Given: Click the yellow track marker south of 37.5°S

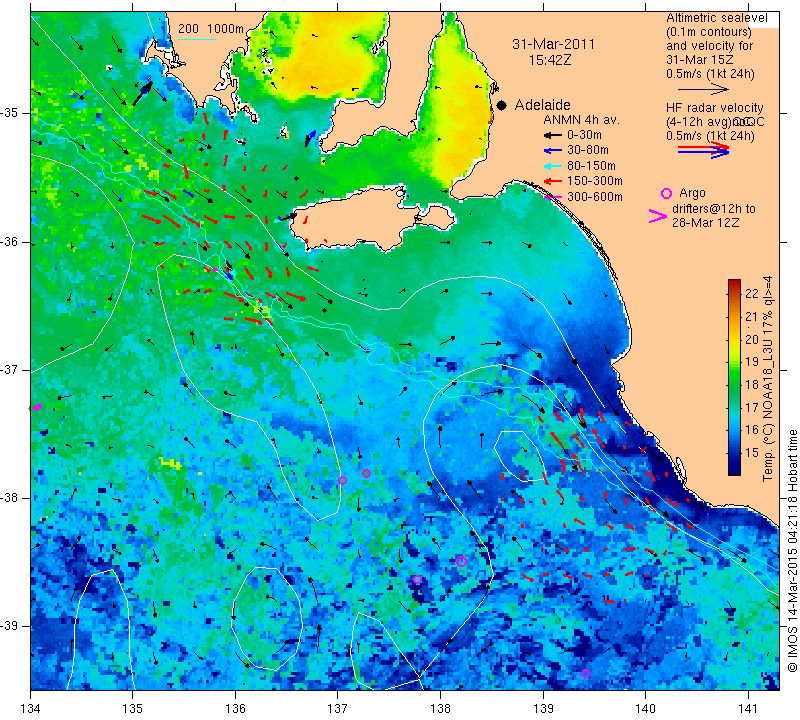Looking at the screenshot, I should tap(170, 463).
